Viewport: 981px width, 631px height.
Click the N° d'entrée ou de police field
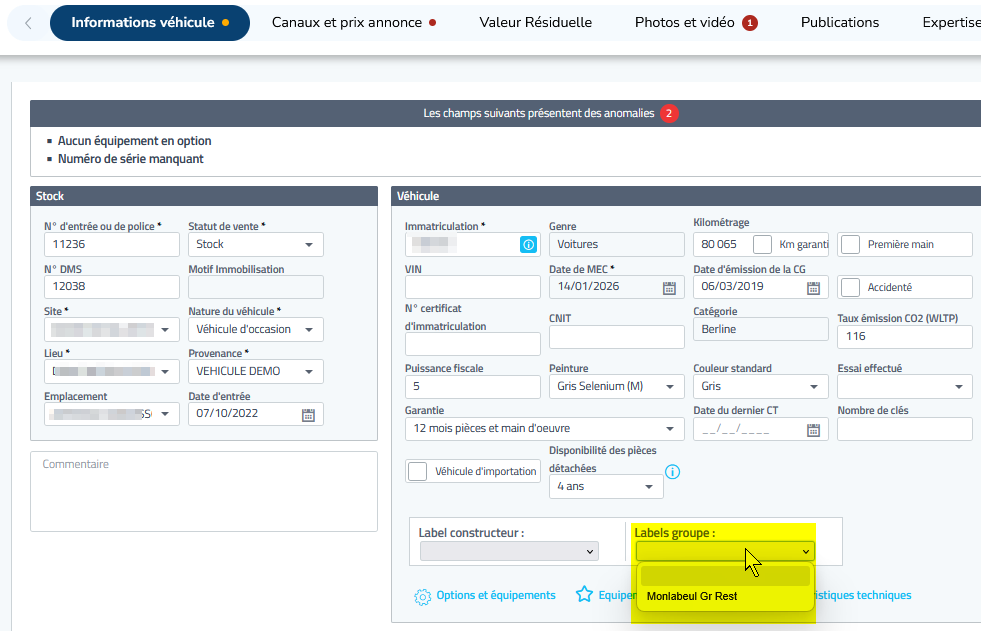pyautogui.click(x=111, y=245)
